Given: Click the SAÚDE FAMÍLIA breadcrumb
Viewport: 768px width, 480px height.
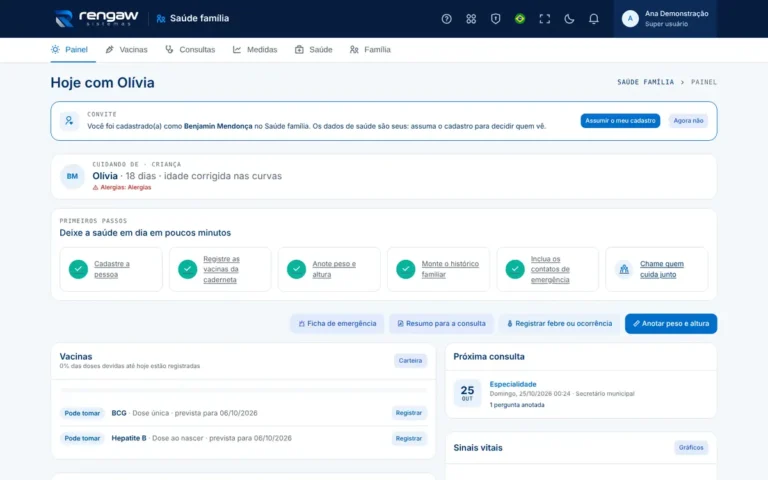Looking at the screenshot, I should point(645,82).
